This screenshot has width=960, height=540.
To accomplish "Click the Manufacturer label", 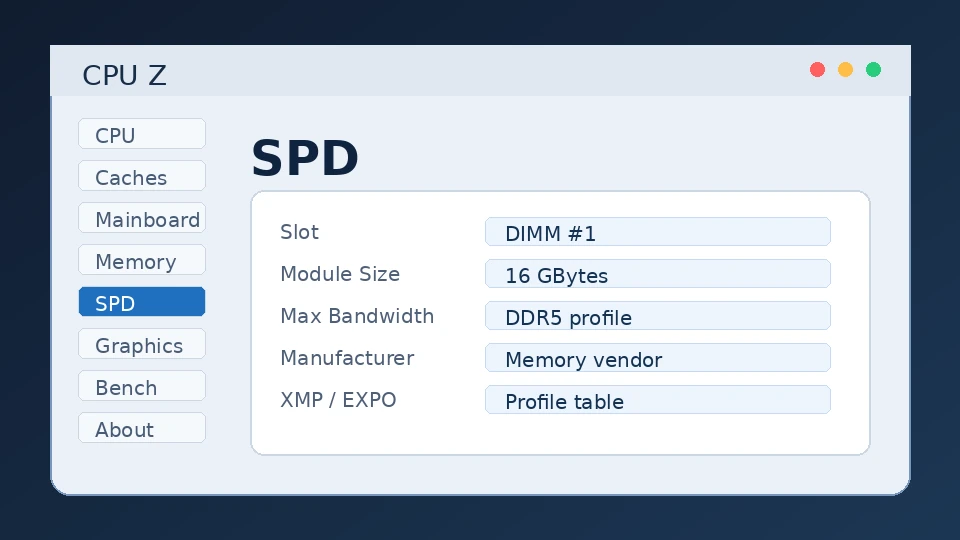I will click(347, 358).
